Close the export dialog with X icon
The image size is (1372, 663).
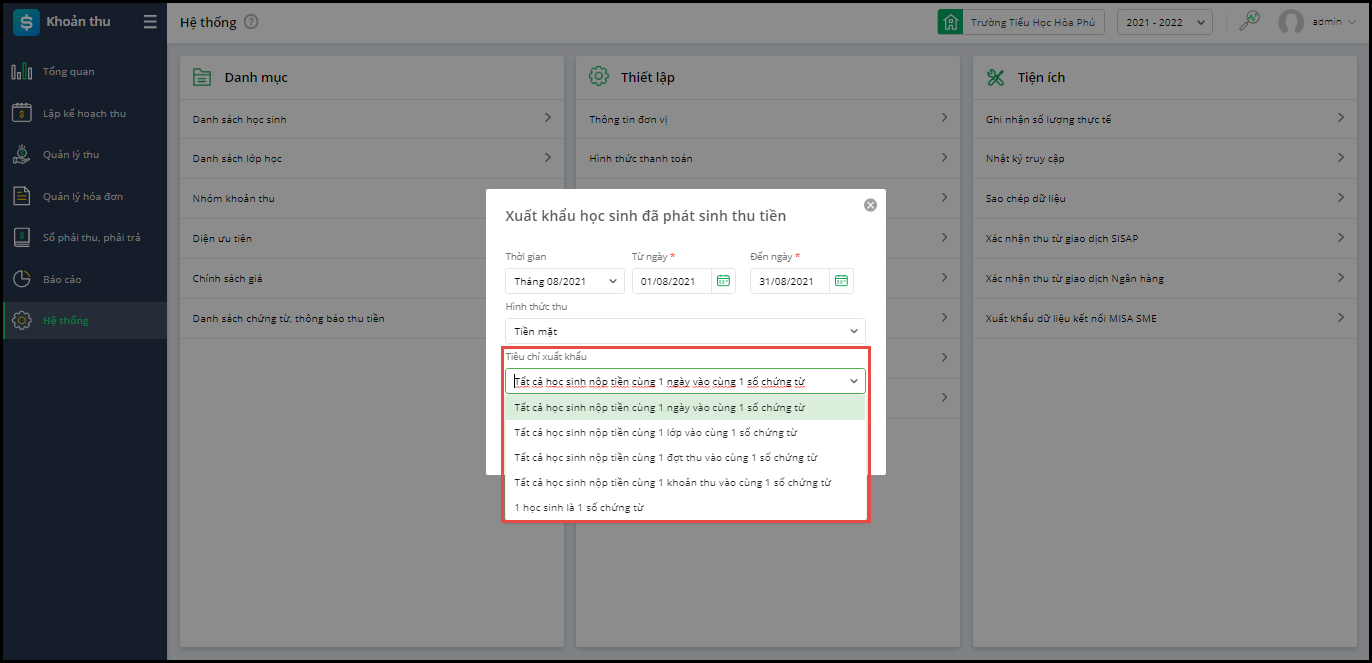pyautogui.click(x=870, y=205)
